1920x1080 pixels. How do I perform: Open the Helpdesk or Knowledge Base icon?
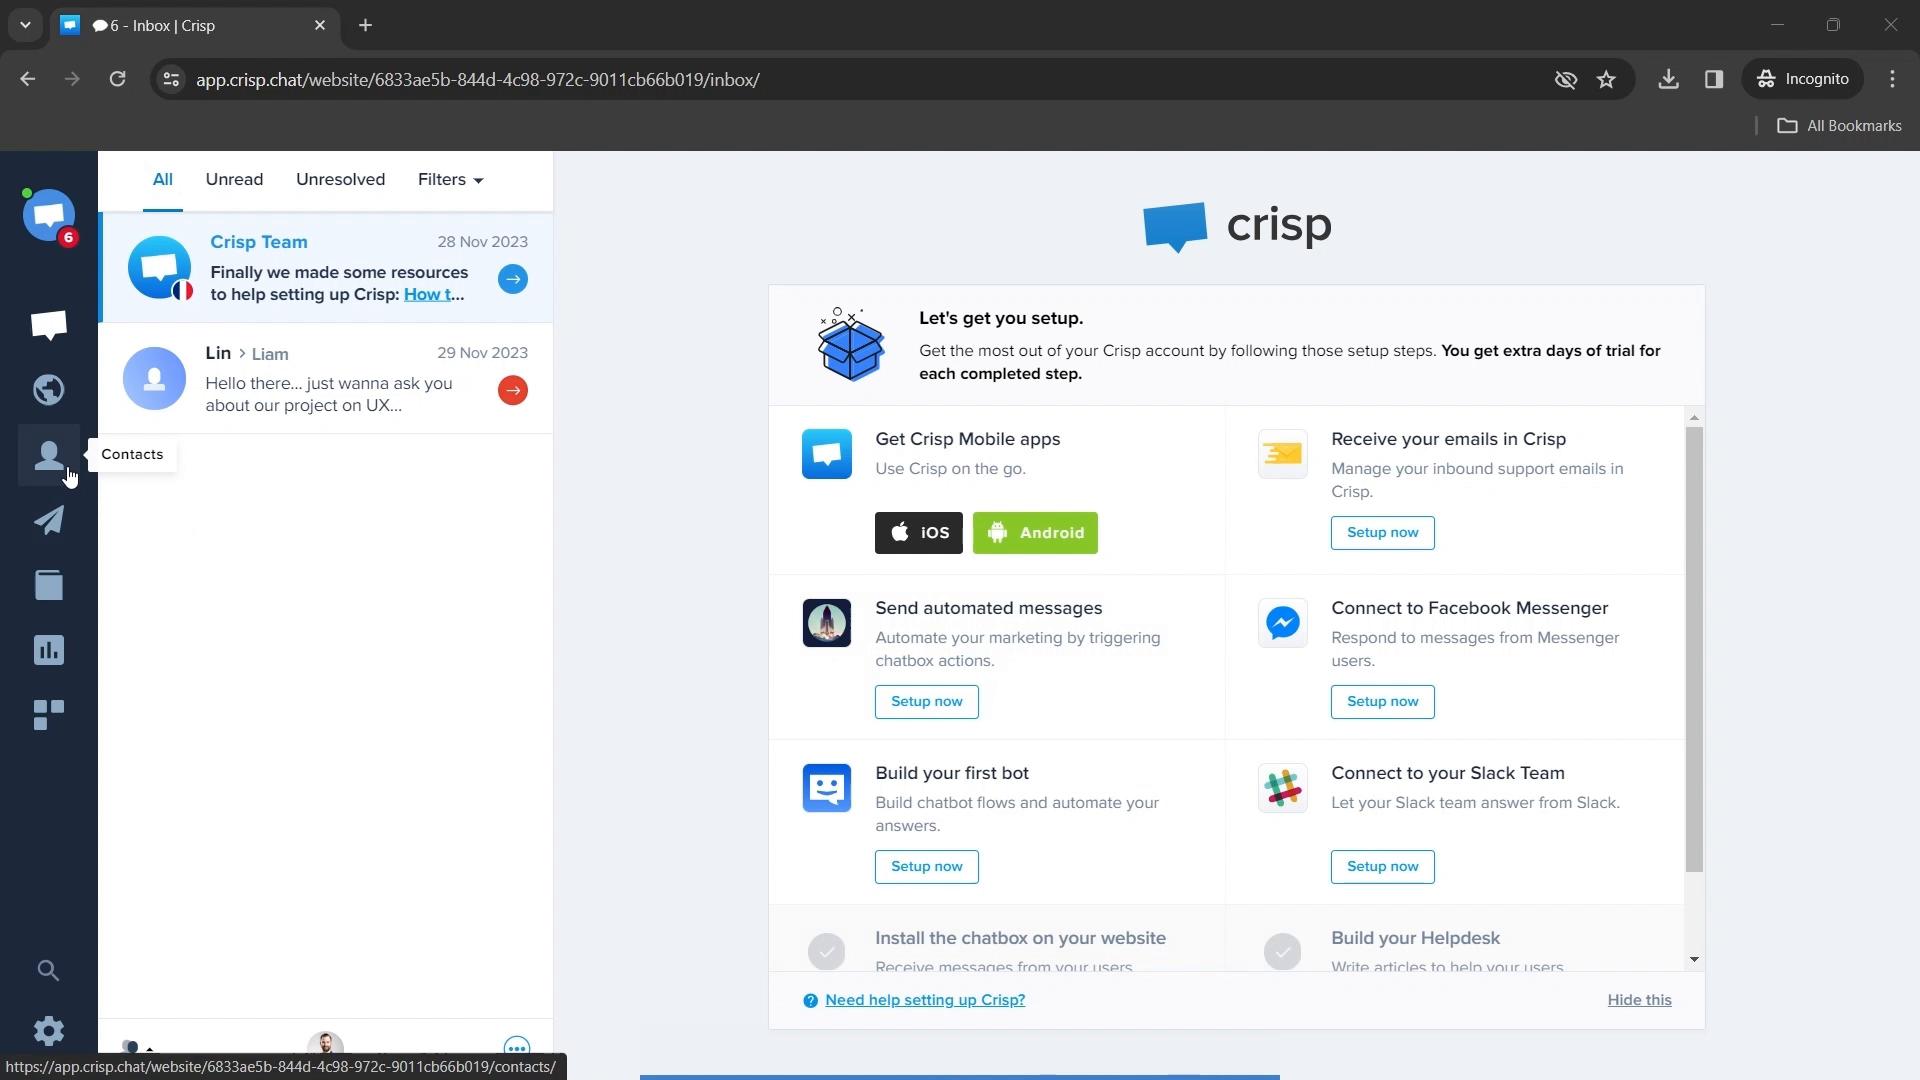coord(49,584)
